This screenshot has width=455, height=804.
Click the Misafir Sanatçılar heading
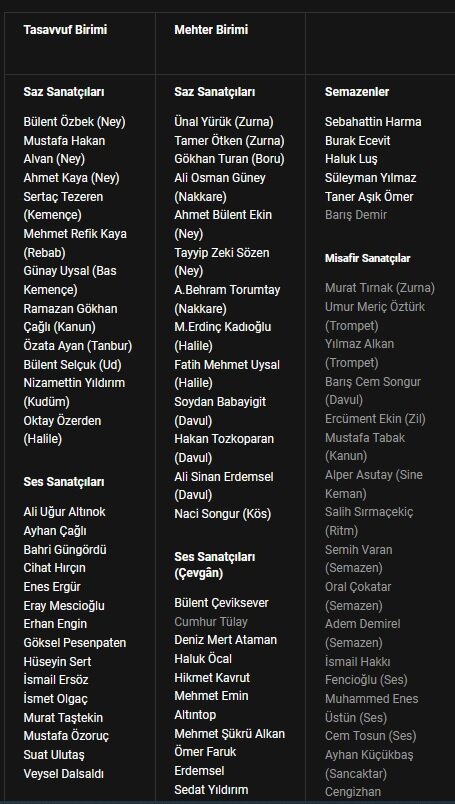click(367, 258)
